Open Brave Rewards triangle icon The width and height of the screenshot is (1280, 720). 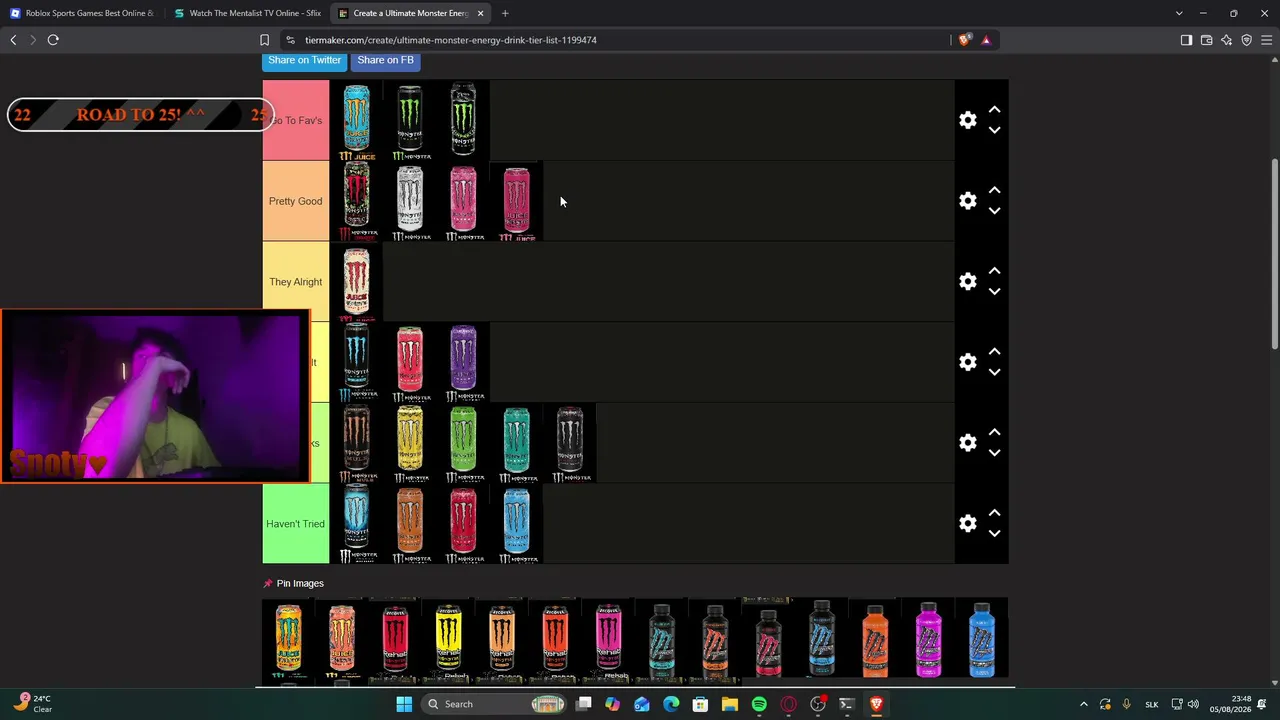[986, 40]
